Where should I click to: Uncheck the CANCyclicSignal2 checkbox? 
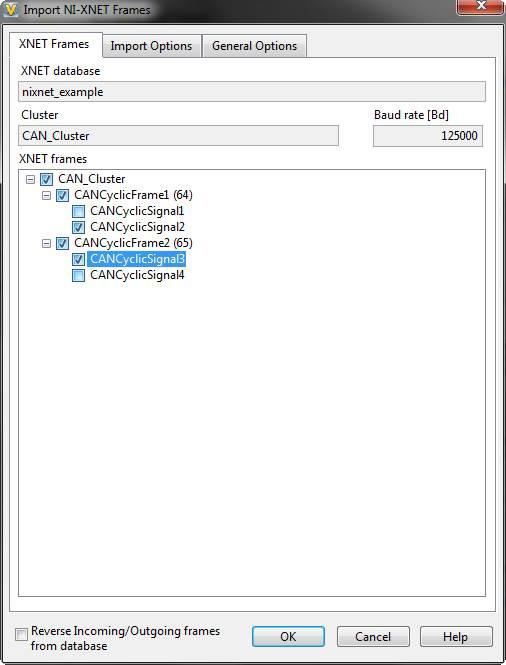78,227
